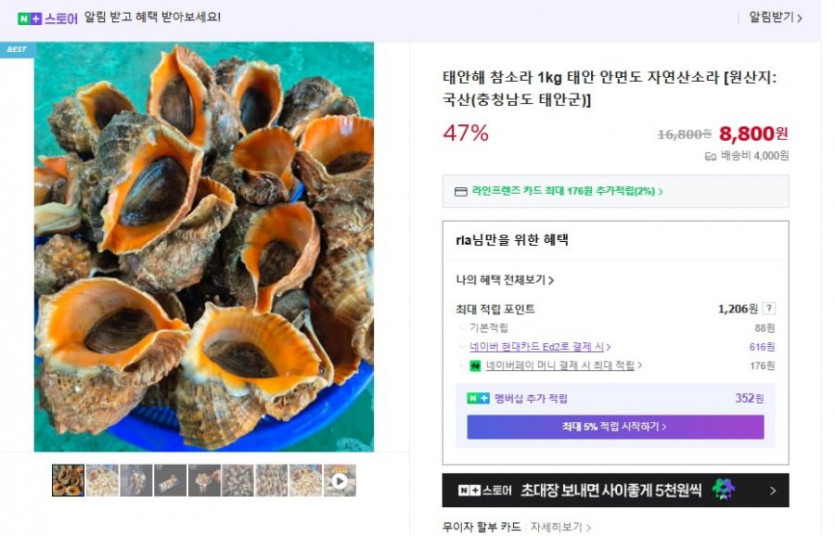
Task: Click the mascot icon on the black banner
Action: pos(722,490)
